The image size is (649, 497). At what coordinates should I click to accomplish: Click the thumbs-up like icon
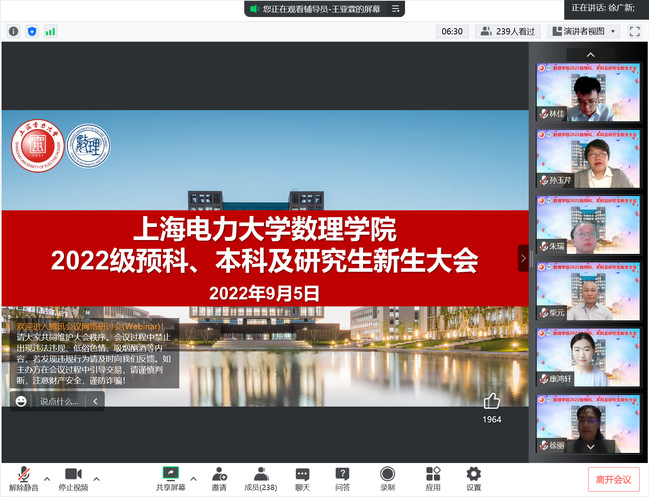pyautogui.click(x=492, y=401)
